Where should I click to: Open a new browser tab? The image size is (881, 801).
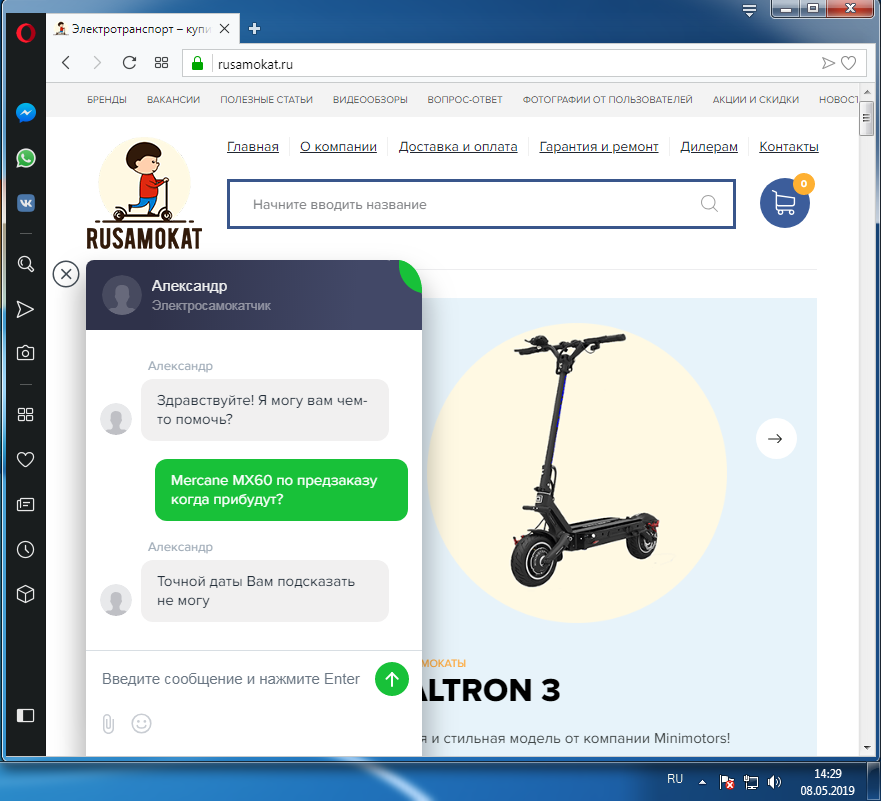[255, 29]
